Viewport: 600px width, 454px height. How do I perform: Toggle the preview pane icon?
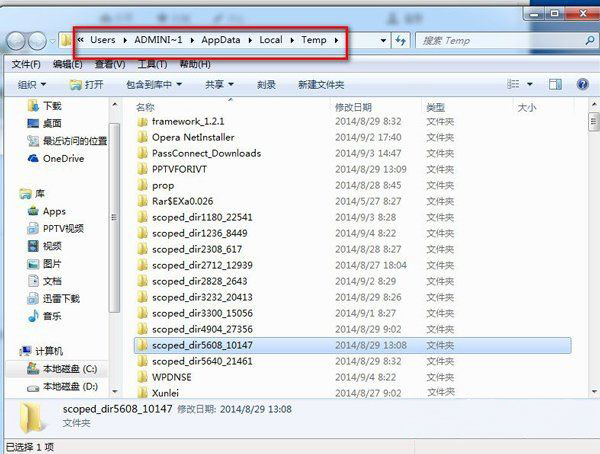tap(555, 84)
